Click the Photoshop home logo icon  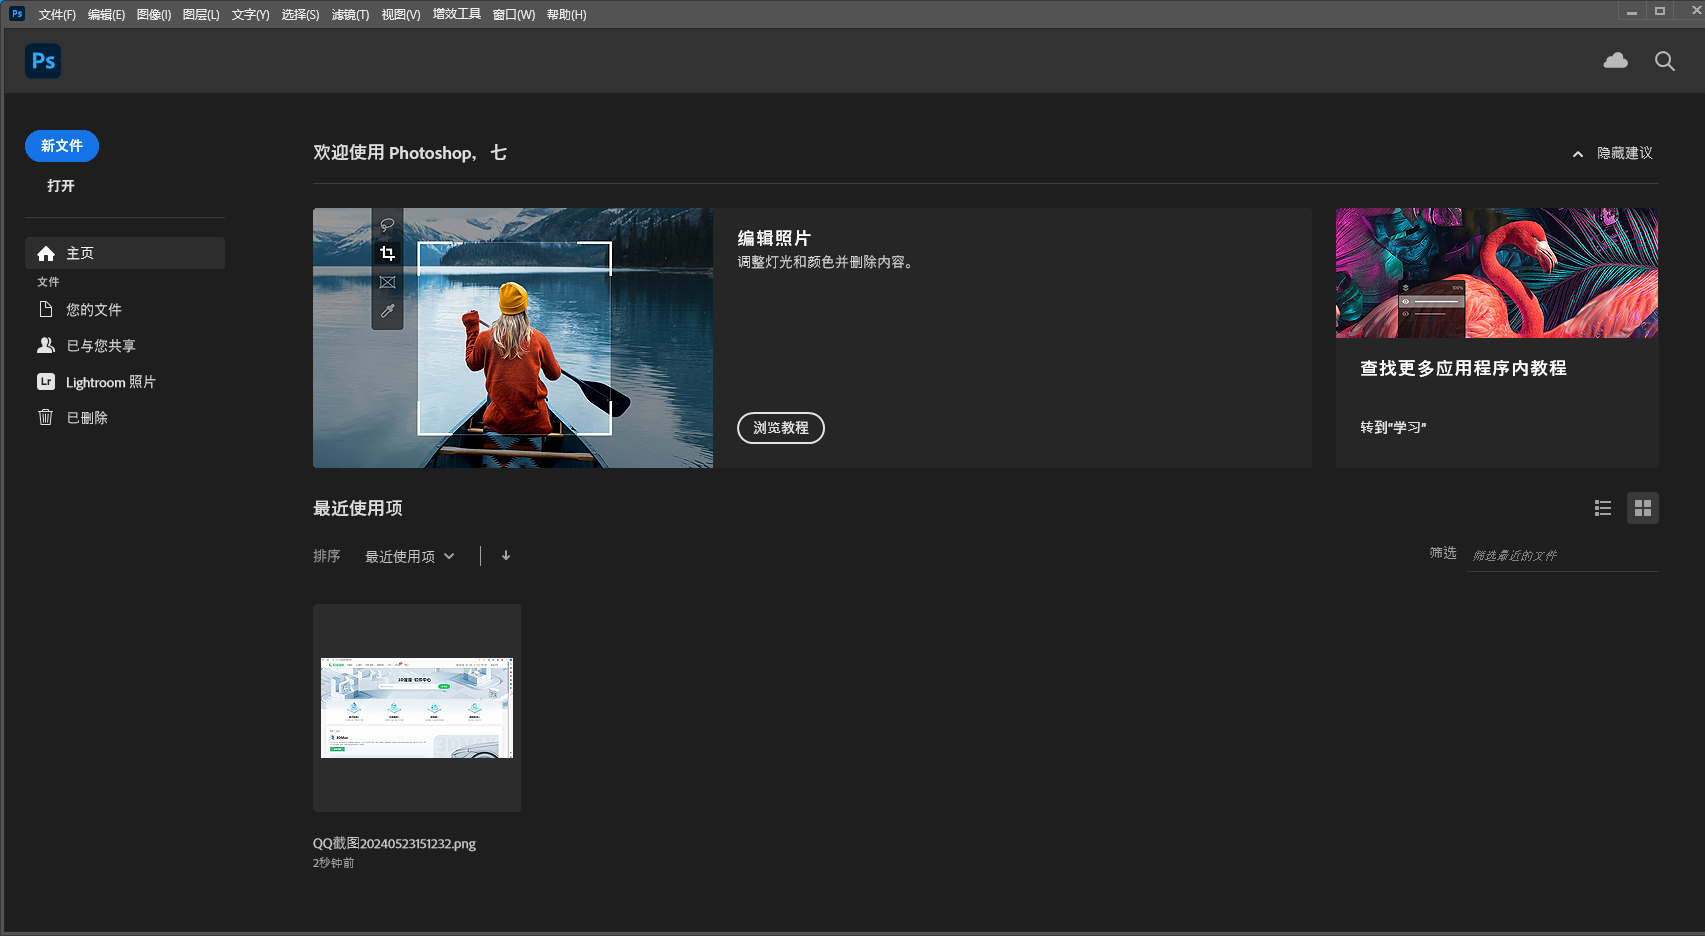43,61
